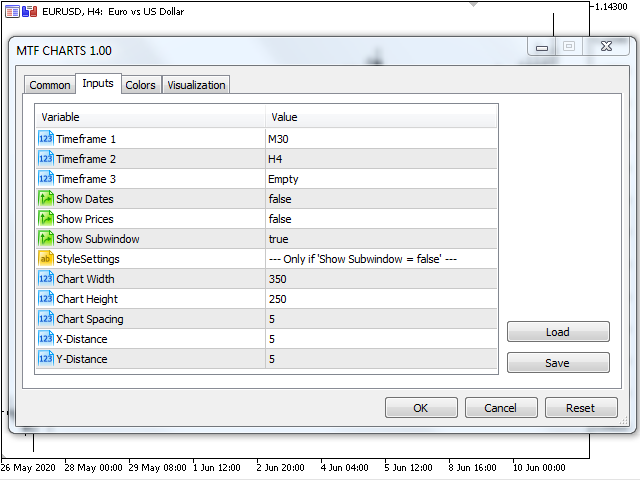Click the X-Distance variable name
This screenshot has height=480, width=640.
[x=82, y=339]
